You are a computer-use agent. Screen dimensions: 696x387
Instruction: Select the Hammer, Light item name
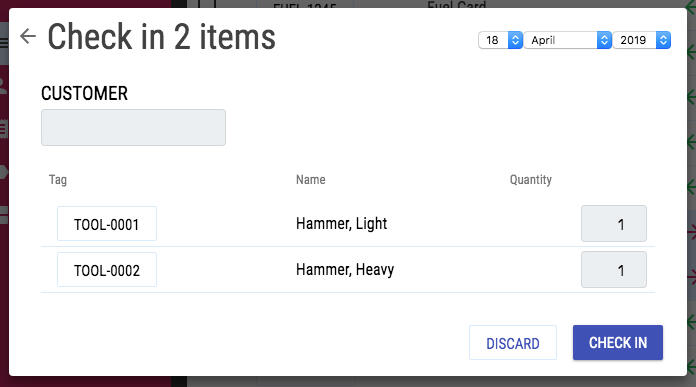point(341,224)
